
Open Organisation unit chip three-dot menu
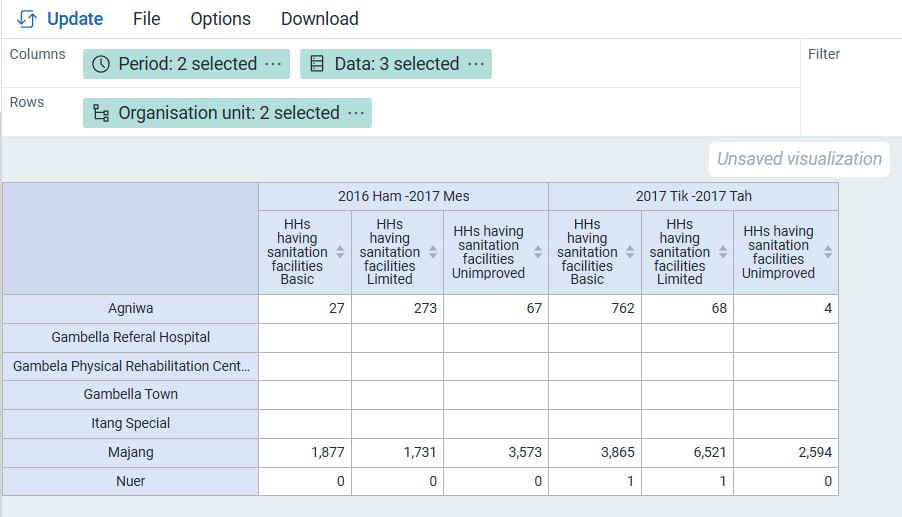pos(355,113)
